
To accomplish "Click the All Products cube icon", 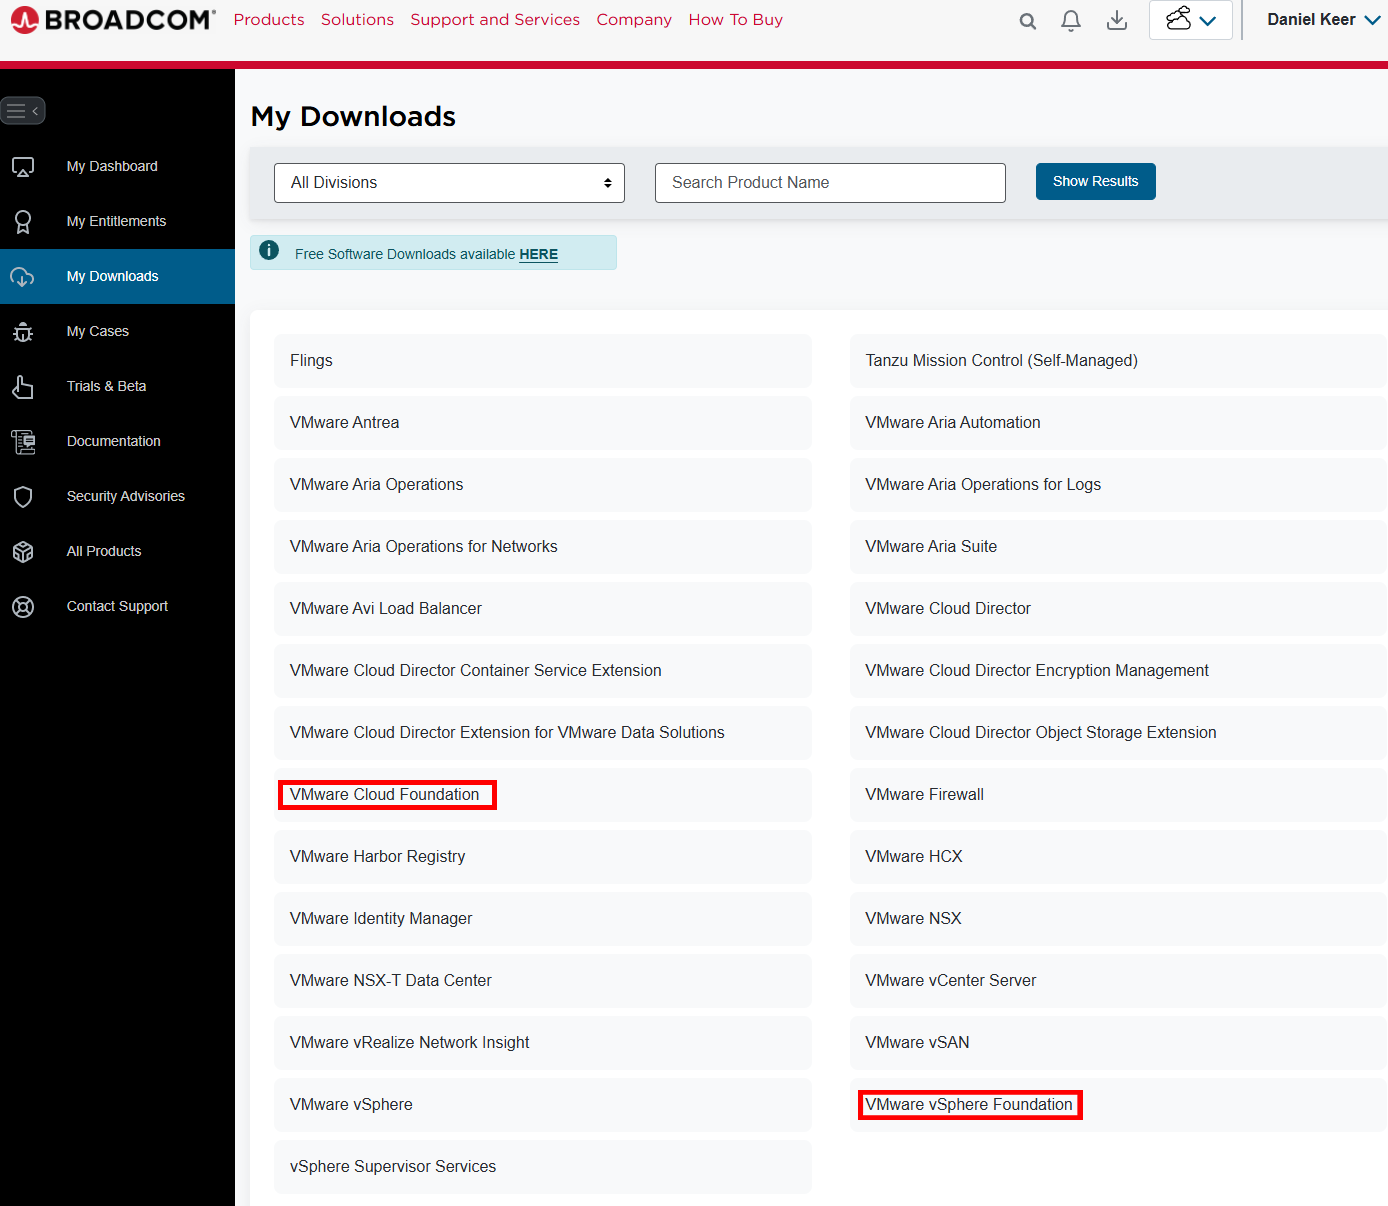I will 23,552.
